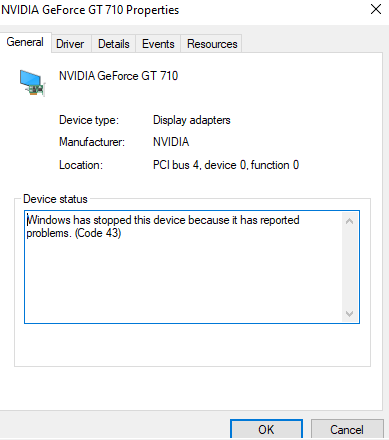
Task: Click the 'NVIDIA GeForce GT 710 Properties' title
Action: [x=90, y=10]
